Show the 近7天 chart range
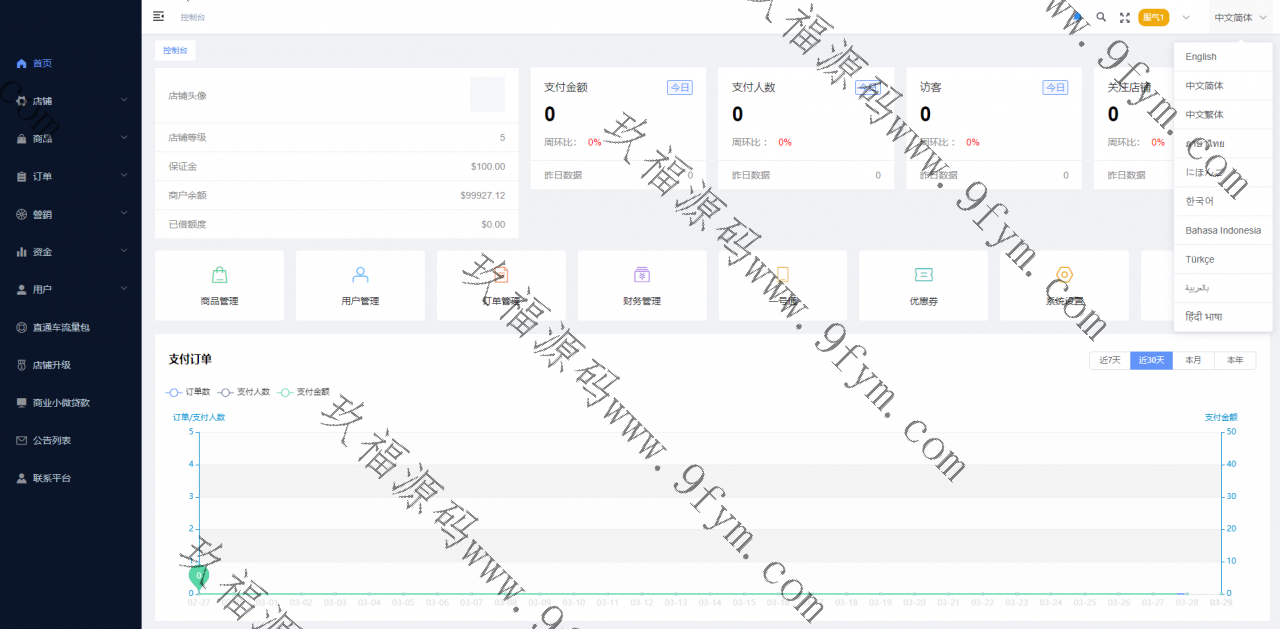Image resolution: width=1280 pixels, height=629 pixels. click(1109, 361)
